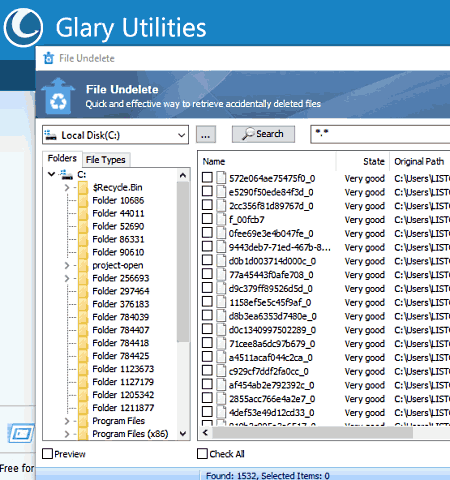Tick the checkbox for 77a45443f0afe708_0

[x=207, y=274]
